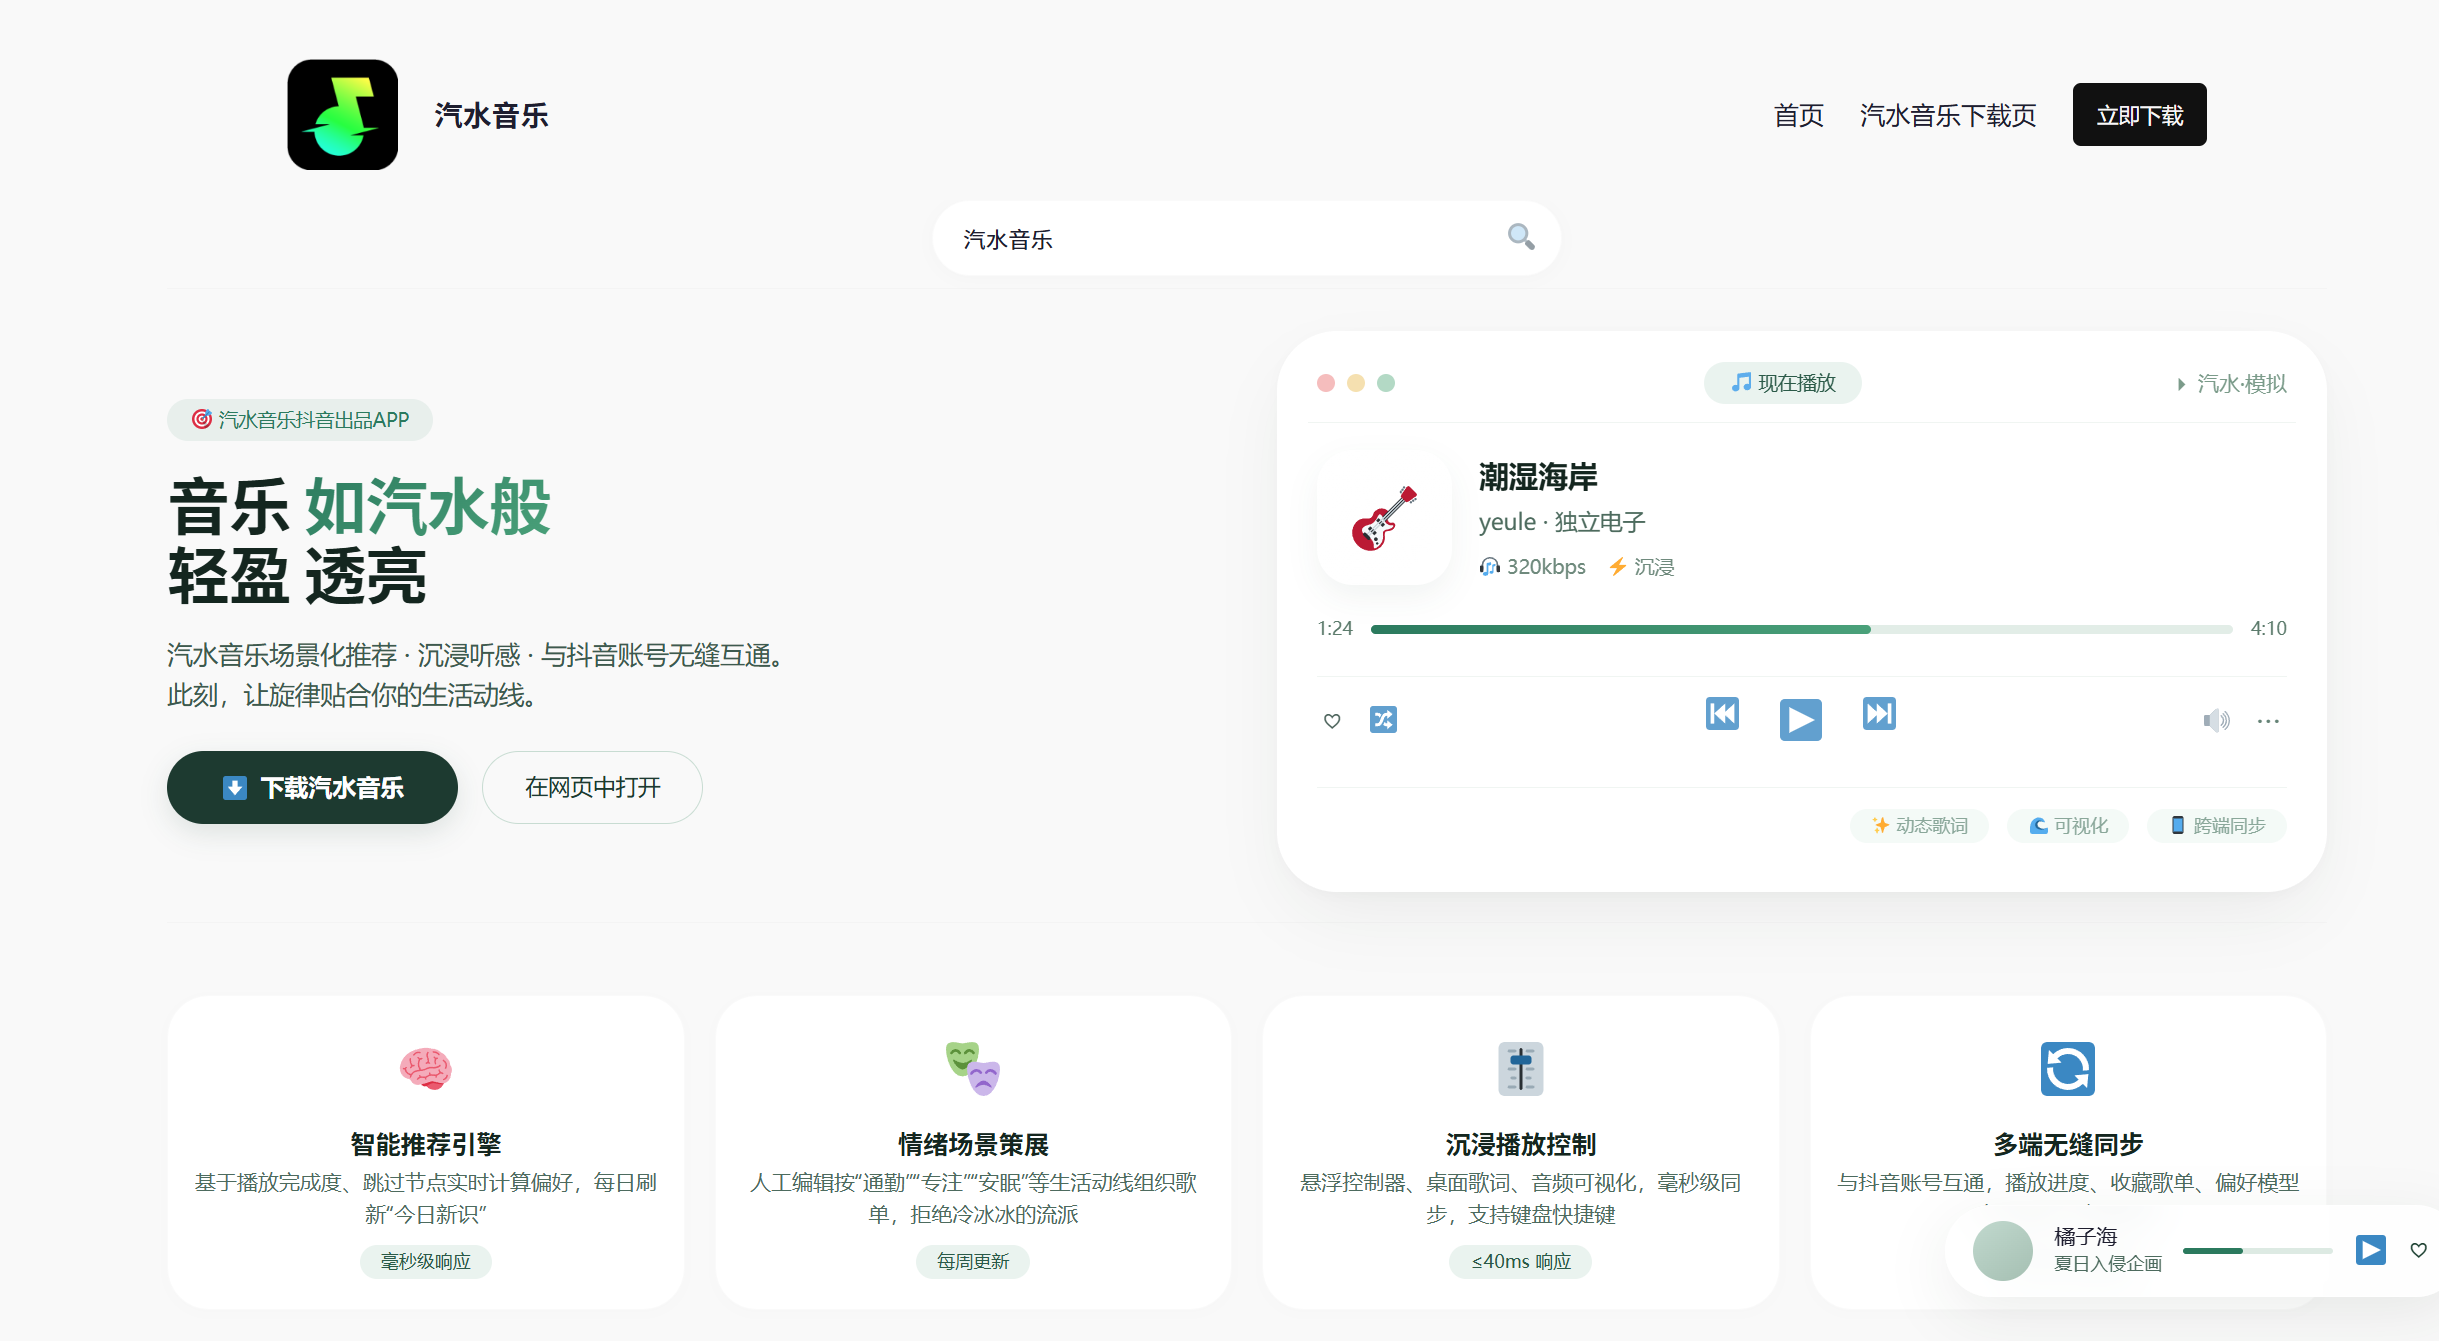Screen dimensions: 2439x1341
Task: Click the 沉浸播放控制 card heading
Action: point(1521,1144)
